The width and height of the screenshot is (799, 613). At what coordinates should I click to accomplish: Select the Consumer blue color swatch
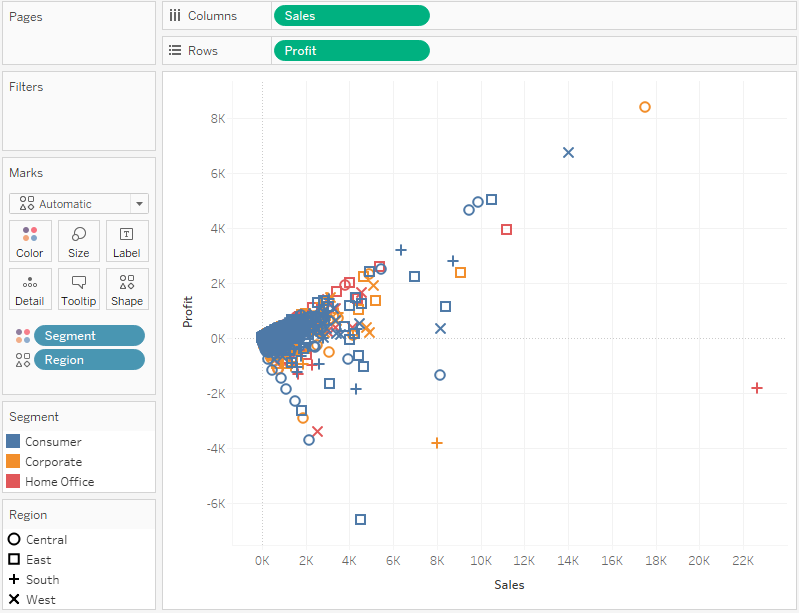14,442
